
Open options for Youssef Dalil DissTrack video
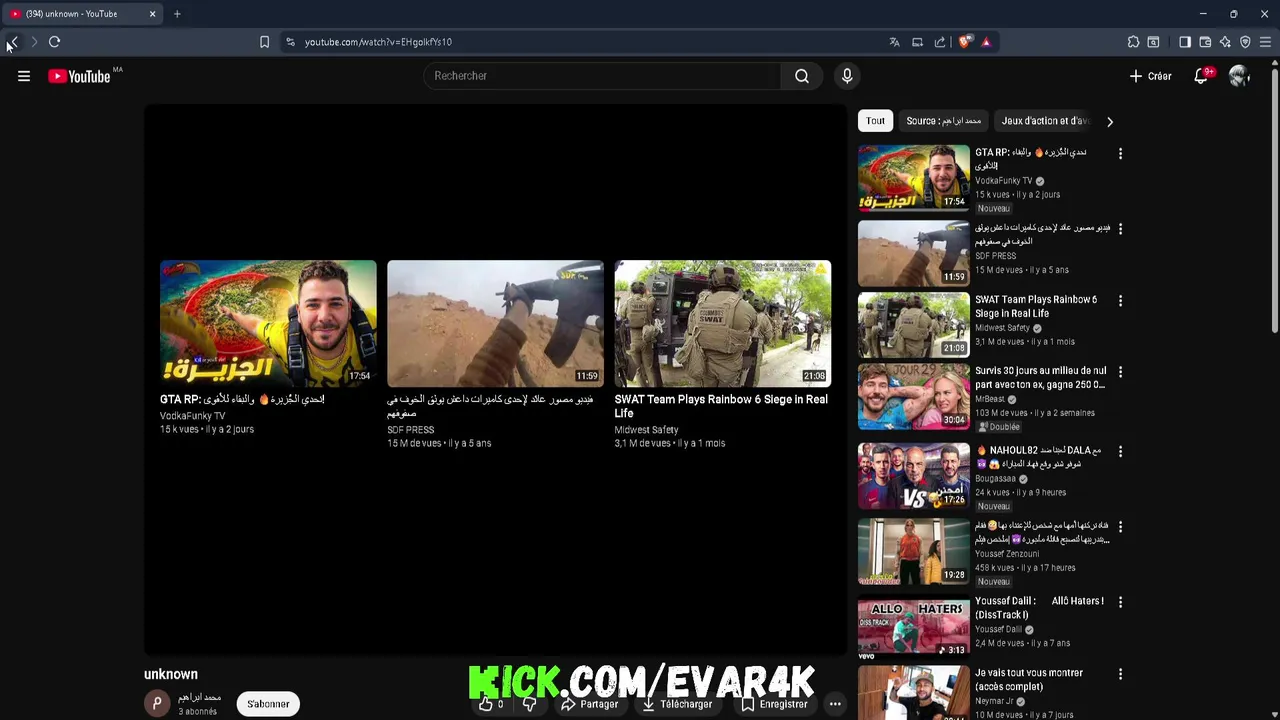[x=1120, y=602]
